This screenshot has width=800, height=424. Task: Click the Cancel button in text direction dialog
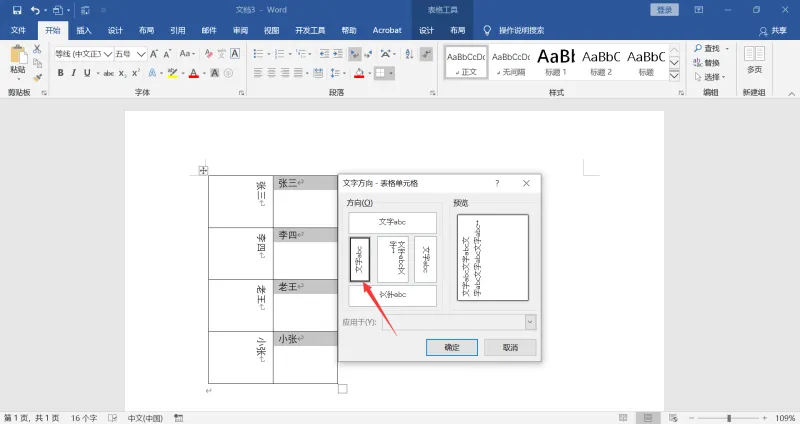[510, 347]
